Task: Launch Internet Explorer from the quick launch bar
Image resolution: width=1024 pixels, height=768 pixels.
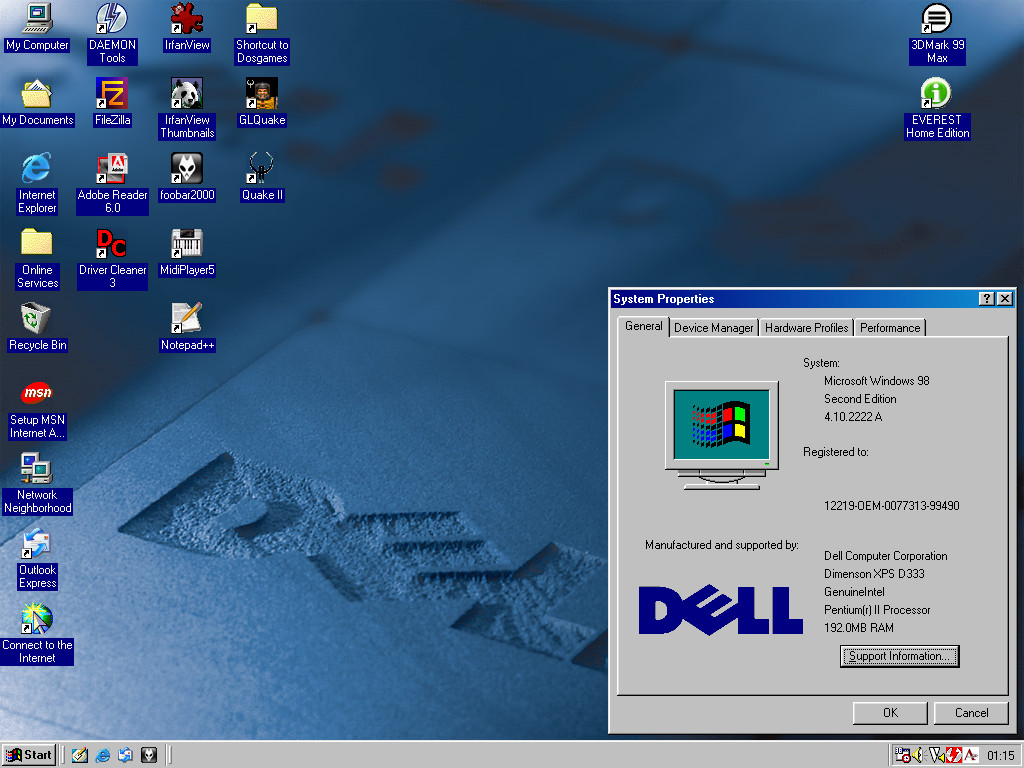Action: click(103, 755)
